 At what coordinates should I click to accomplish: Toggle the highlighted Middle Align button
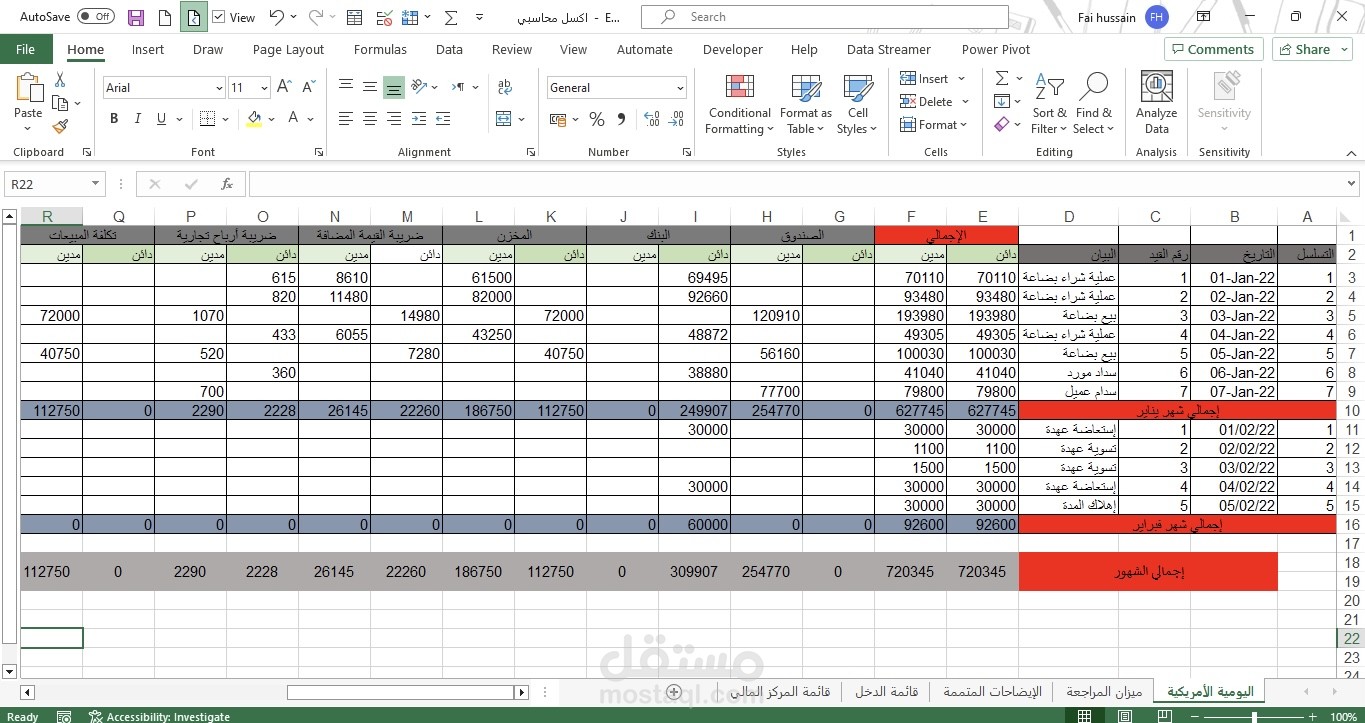394,87
